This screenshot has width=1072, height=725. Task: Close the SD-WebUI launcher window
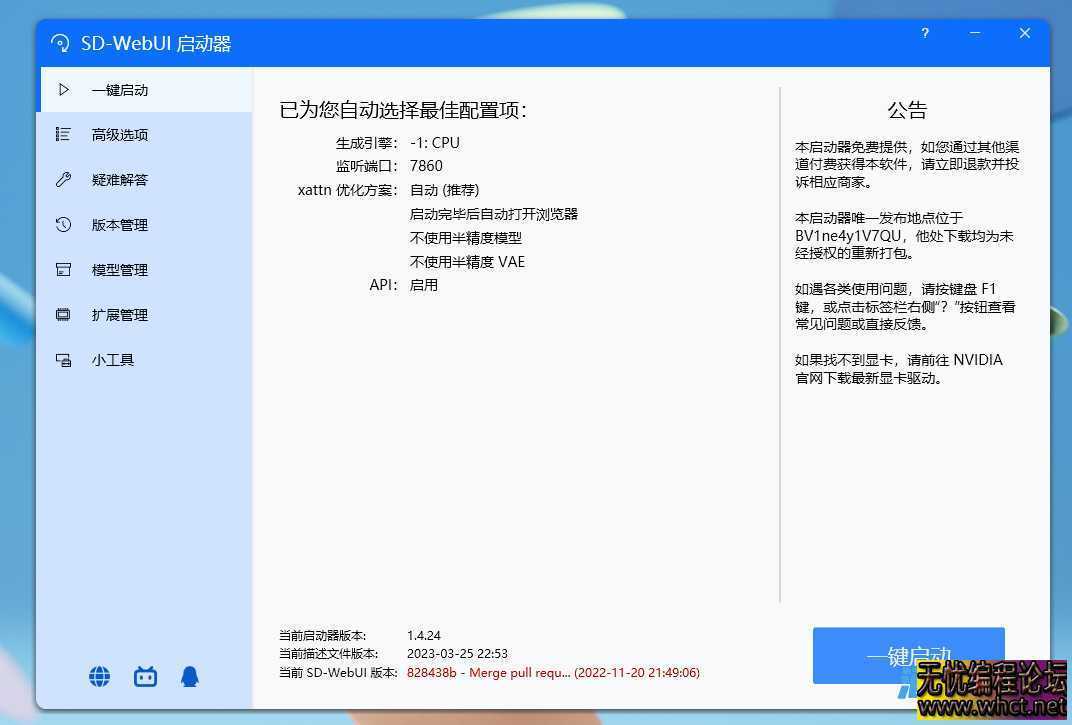coord(1025,33)
